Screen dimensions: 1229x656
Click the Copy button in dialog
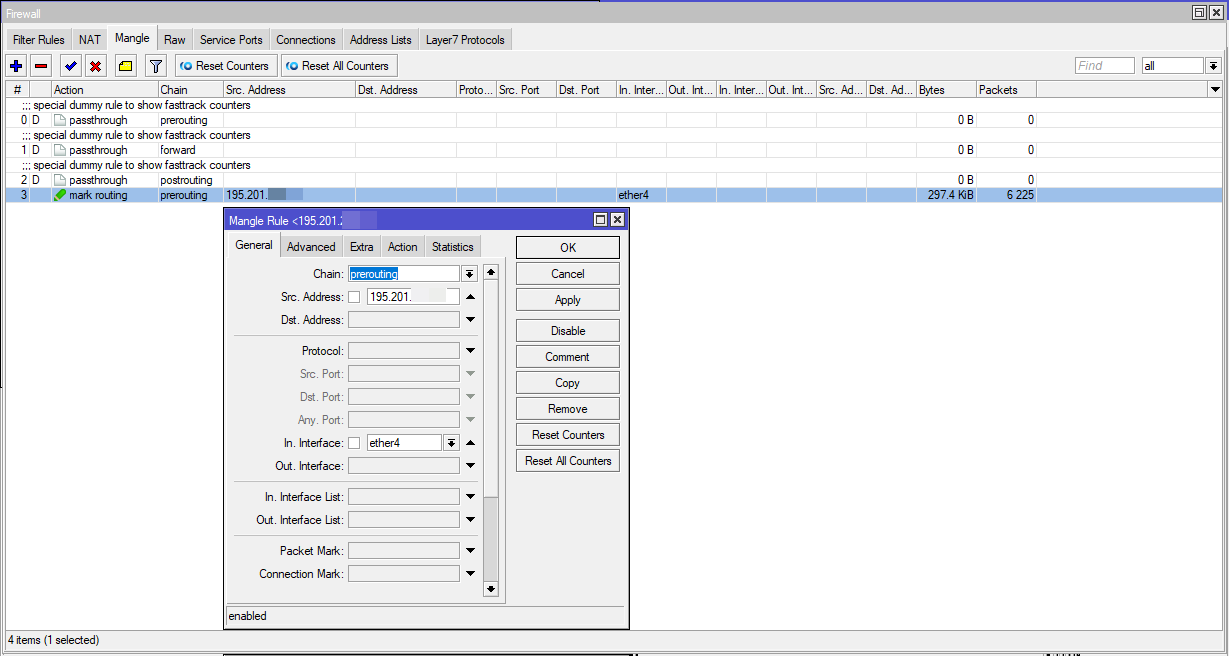point(568,383)
